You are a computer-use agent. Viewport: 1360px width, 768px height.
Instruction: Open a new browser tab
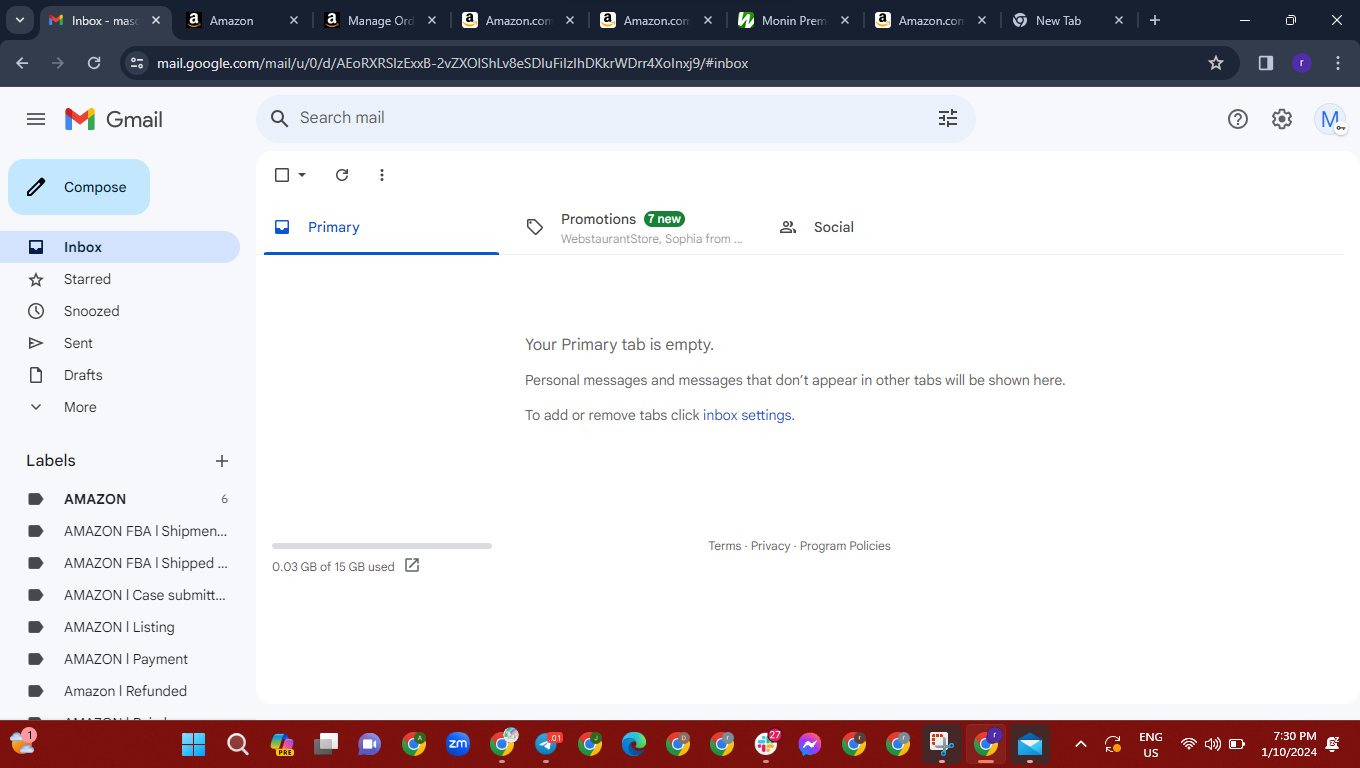coord(1155,20)
